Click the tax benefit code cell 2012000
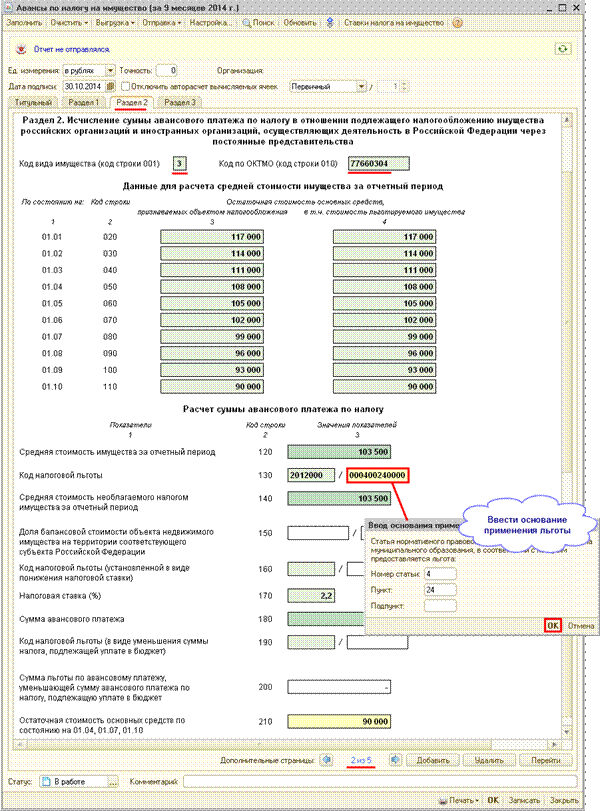Image resolution: width=600 pixels, height=811 pixels. pos(311,475)
